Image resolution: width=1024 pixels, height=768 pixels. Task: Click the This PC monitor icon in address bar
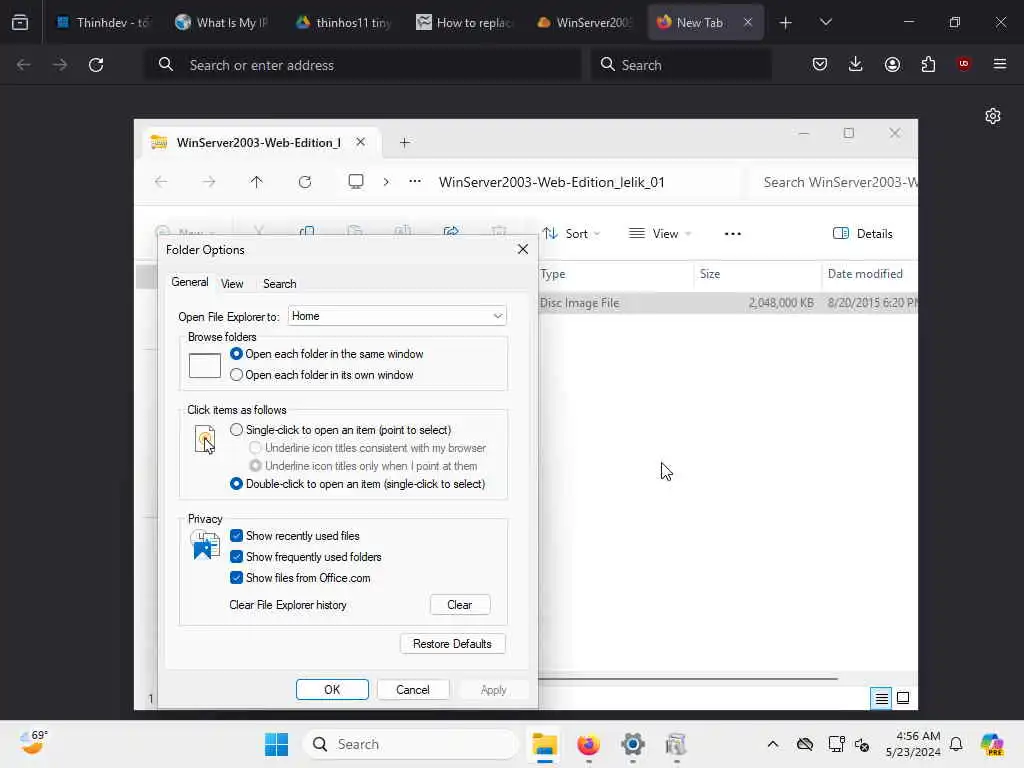click(355, 182)
